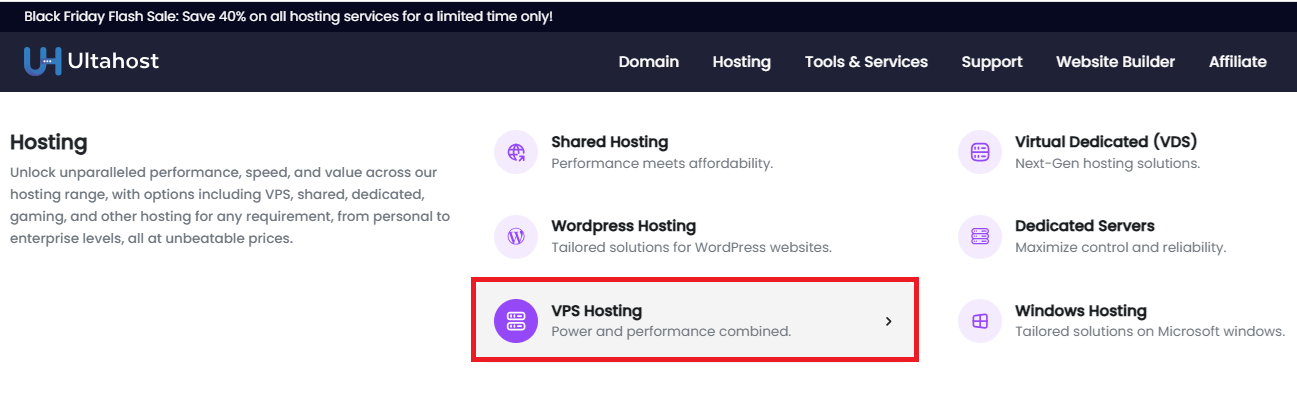Open the VPS Hosting title link
The height and width of the screenshot is (398, 1297).
(x=597, y=311)
